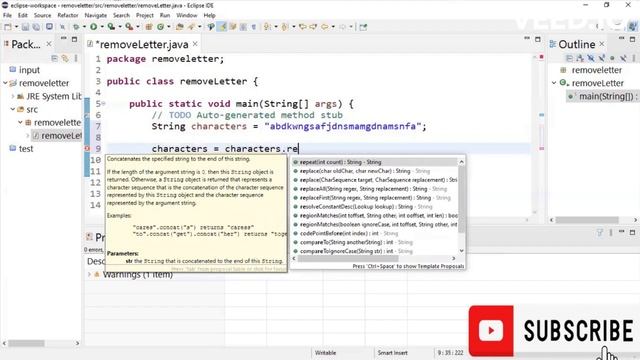Close the removeLetter.java editor tab
This screenshot has height=360, width=640.
point(195,44)
